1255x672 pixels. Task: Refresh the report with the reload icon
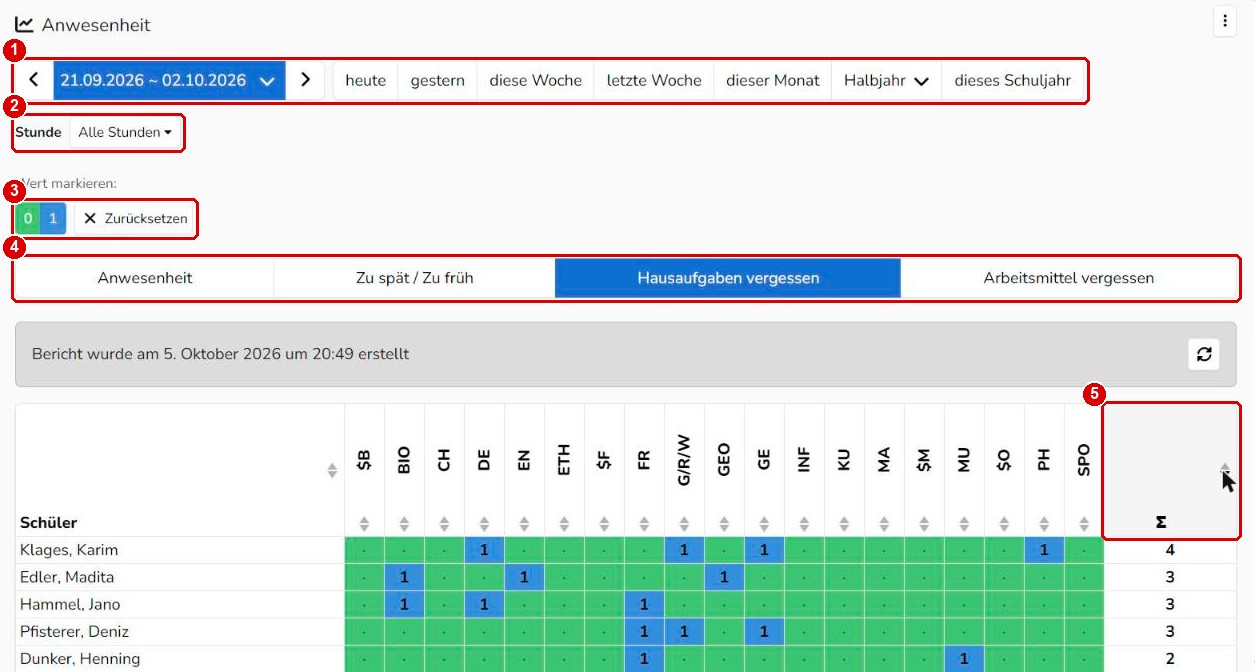click(x=1204, y=354)
